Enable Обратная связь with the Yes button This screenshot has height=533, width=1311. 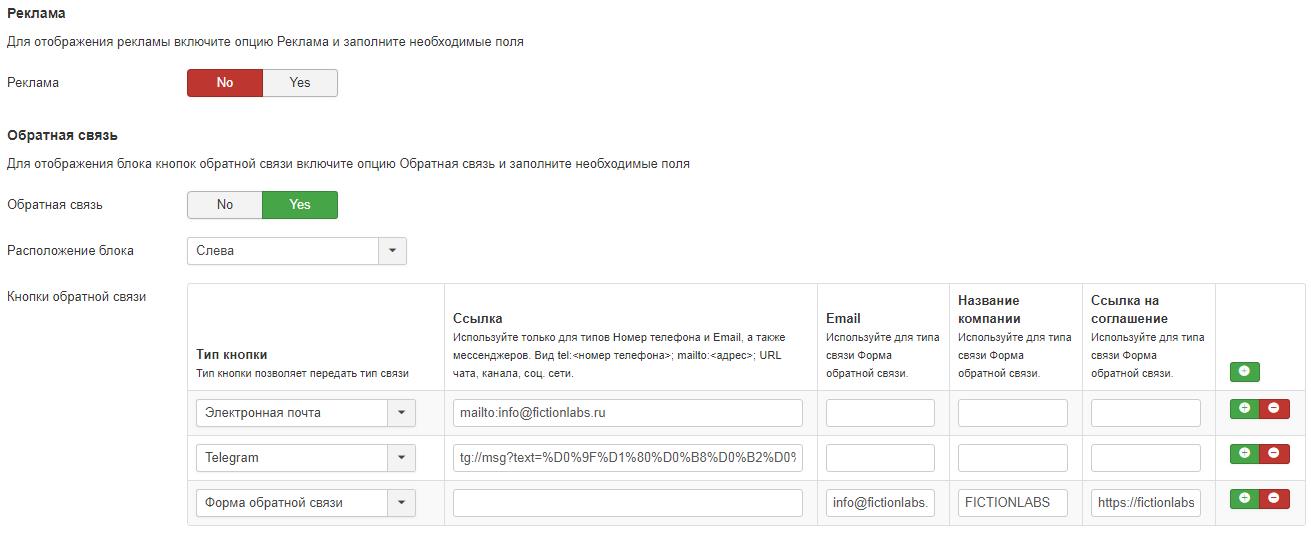coord(300,205)
